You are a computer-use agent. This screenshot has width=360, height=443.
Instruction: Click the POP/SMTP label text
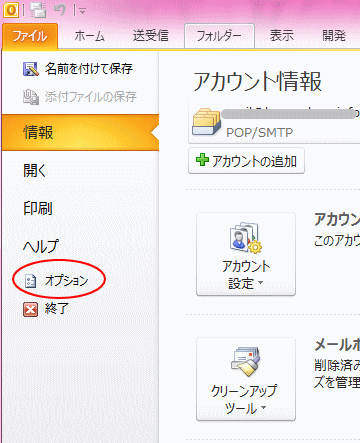pyautogui.click(x=259, y=133)
